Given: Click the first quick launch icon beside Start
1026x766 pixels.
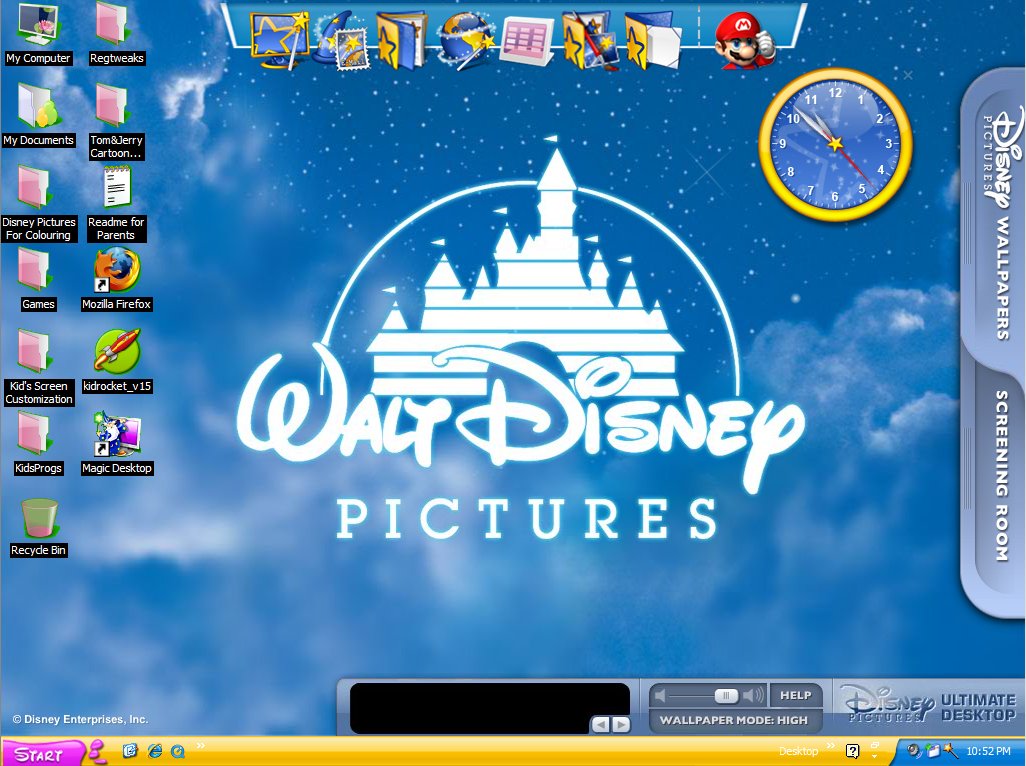Looking at the screenshot, I should pos(130,751).
